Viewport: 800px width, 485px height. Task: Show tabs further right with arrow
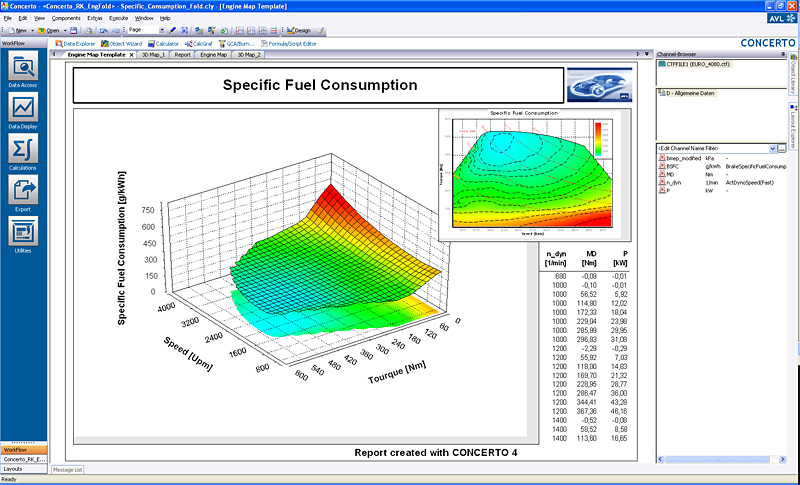click(637, 54)
